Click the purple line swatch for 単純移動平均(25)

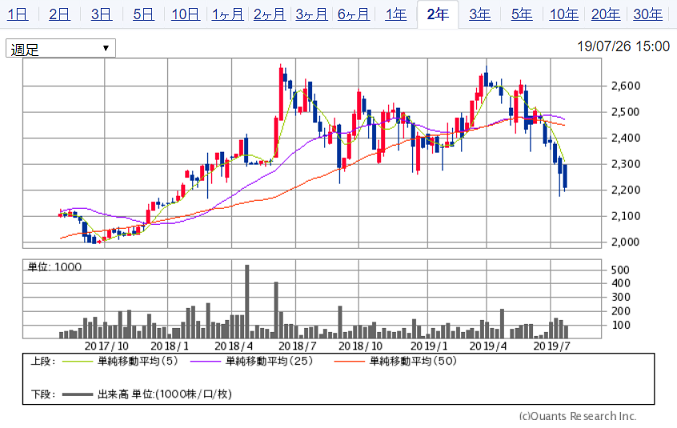point(206,361)
